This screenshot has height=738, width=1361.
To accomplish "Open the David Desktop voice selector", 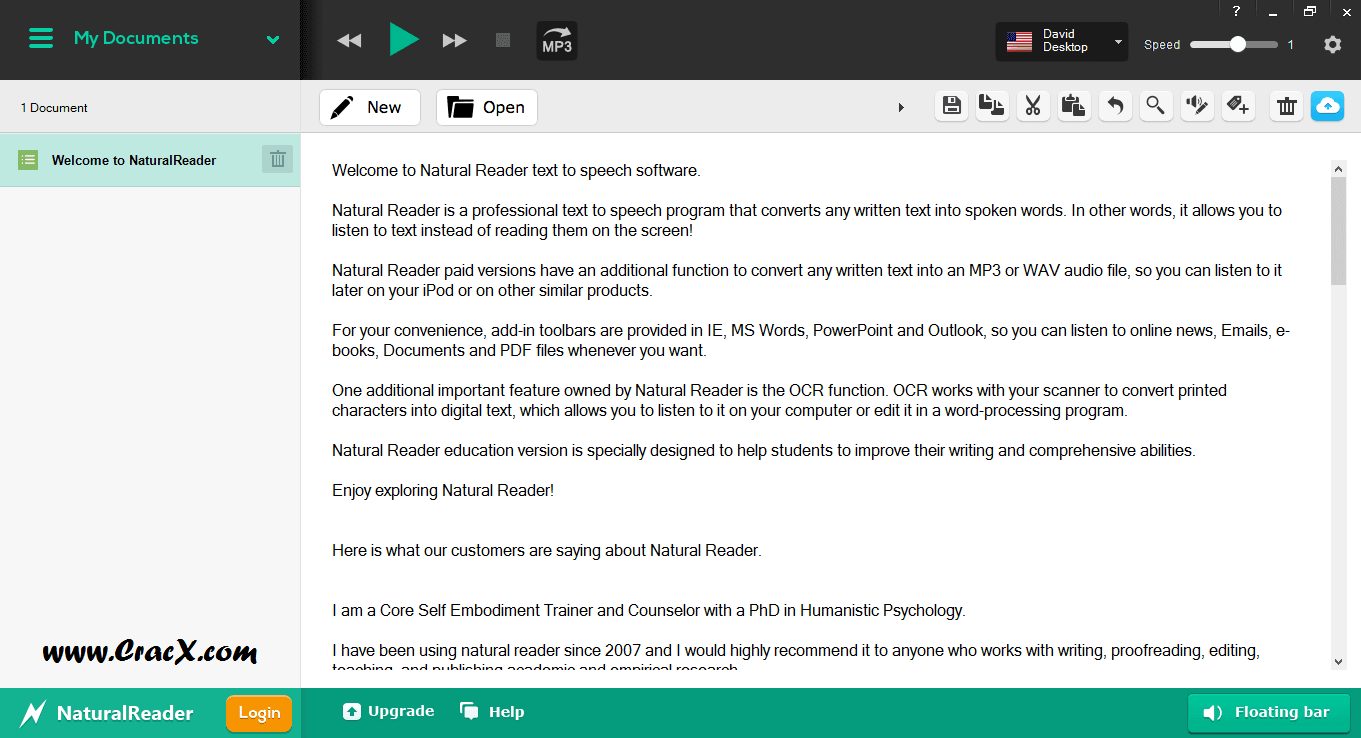I will pyautogui.click(x=1062, y=42).
